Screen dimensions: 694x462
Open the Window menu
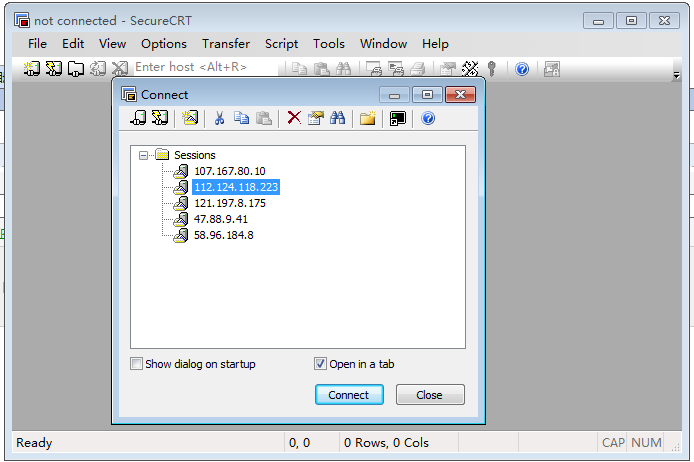pos(383,44)
